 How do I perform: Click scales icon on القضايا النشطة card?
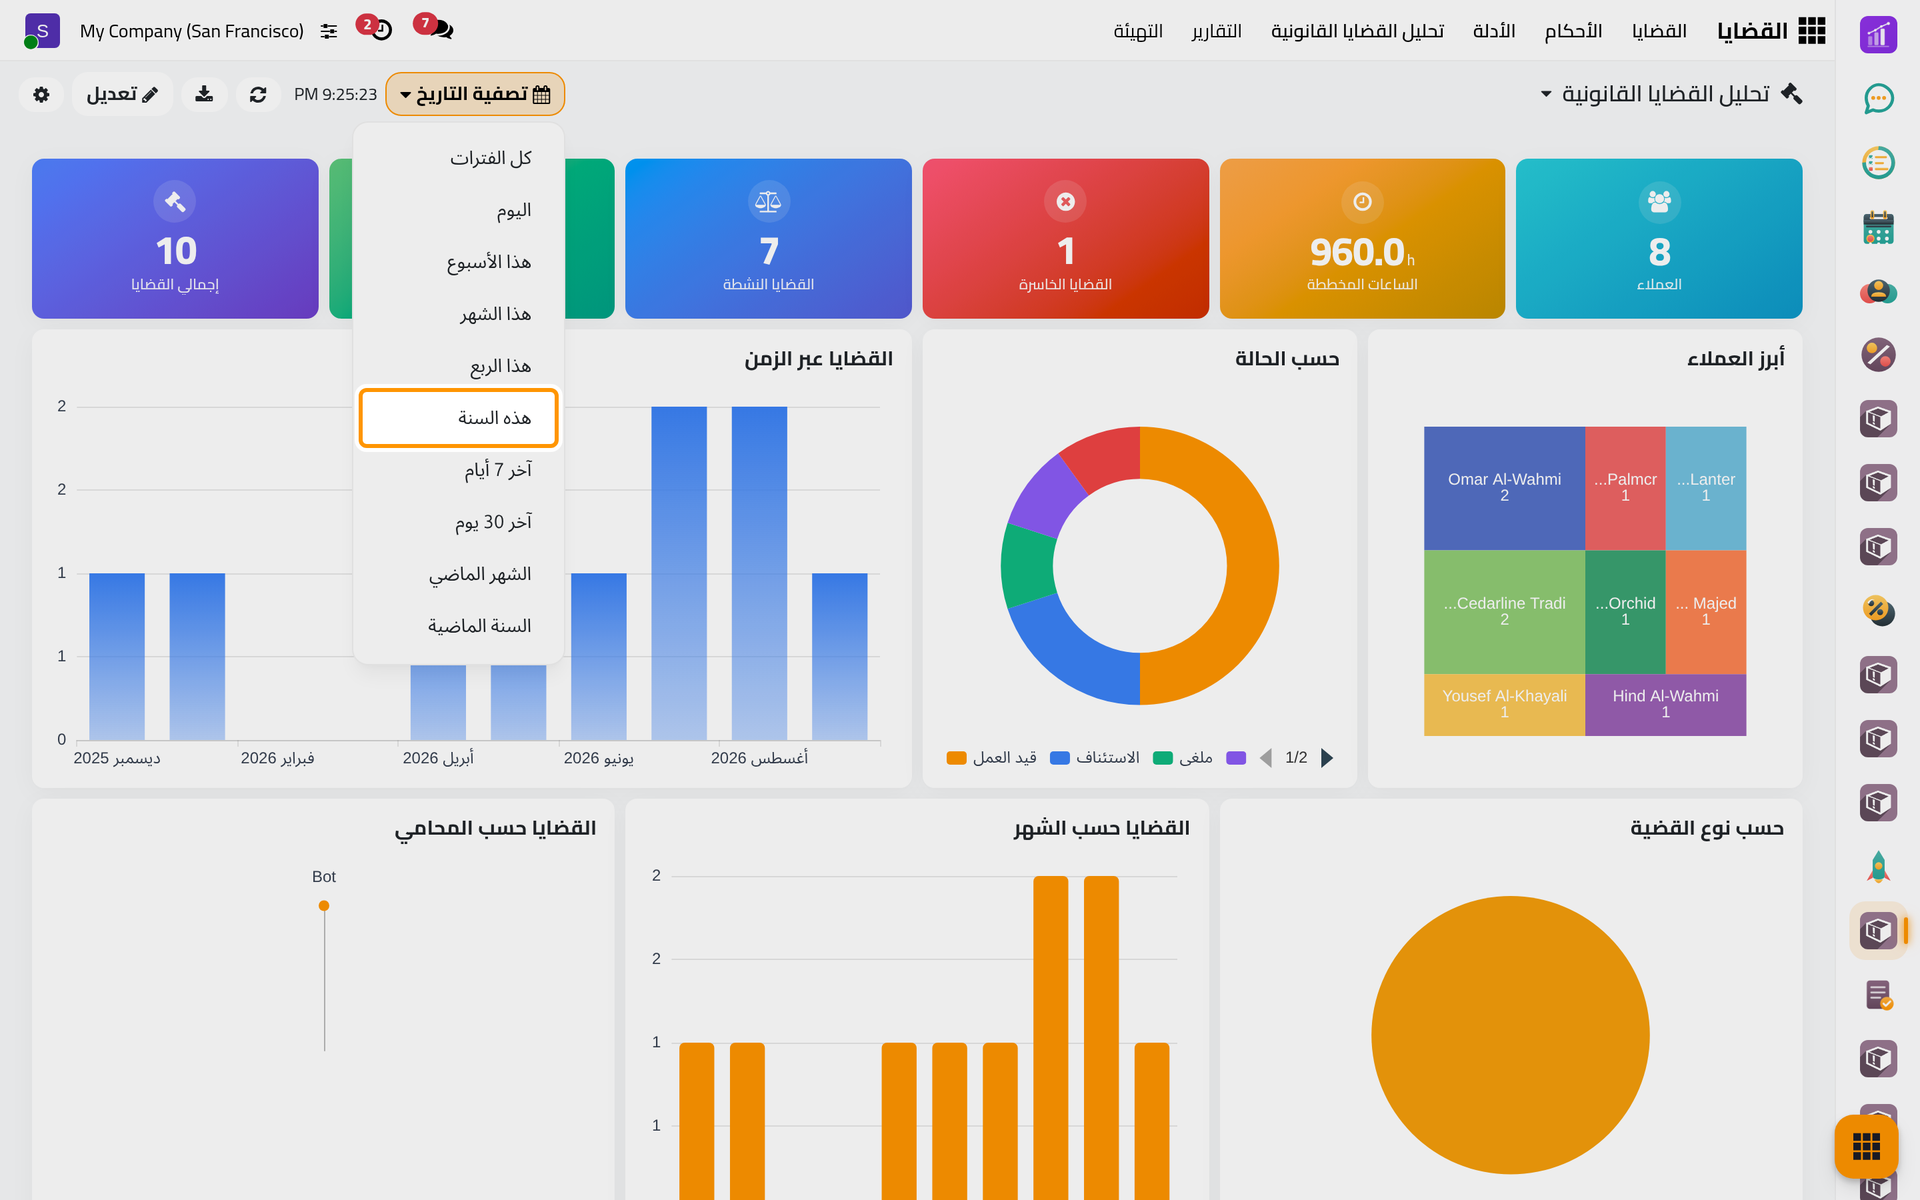(768, 202)
